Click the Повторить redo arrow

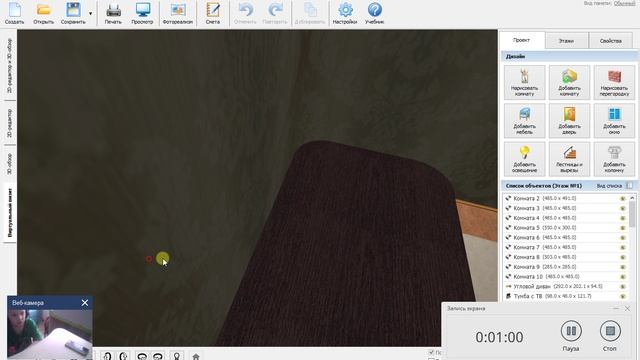tap(275, 13)
